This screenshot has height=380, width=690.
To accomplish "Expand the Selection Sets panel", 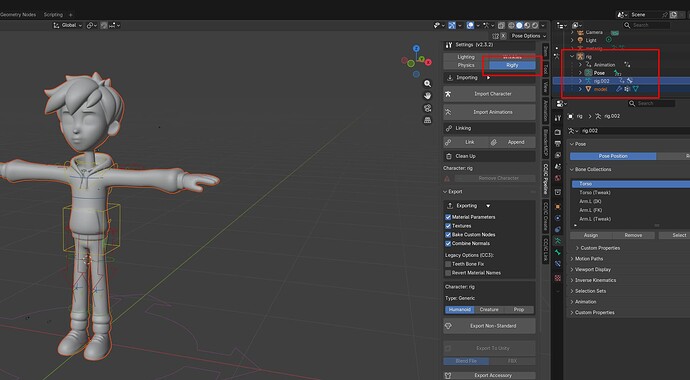I will tap(572, 291).
